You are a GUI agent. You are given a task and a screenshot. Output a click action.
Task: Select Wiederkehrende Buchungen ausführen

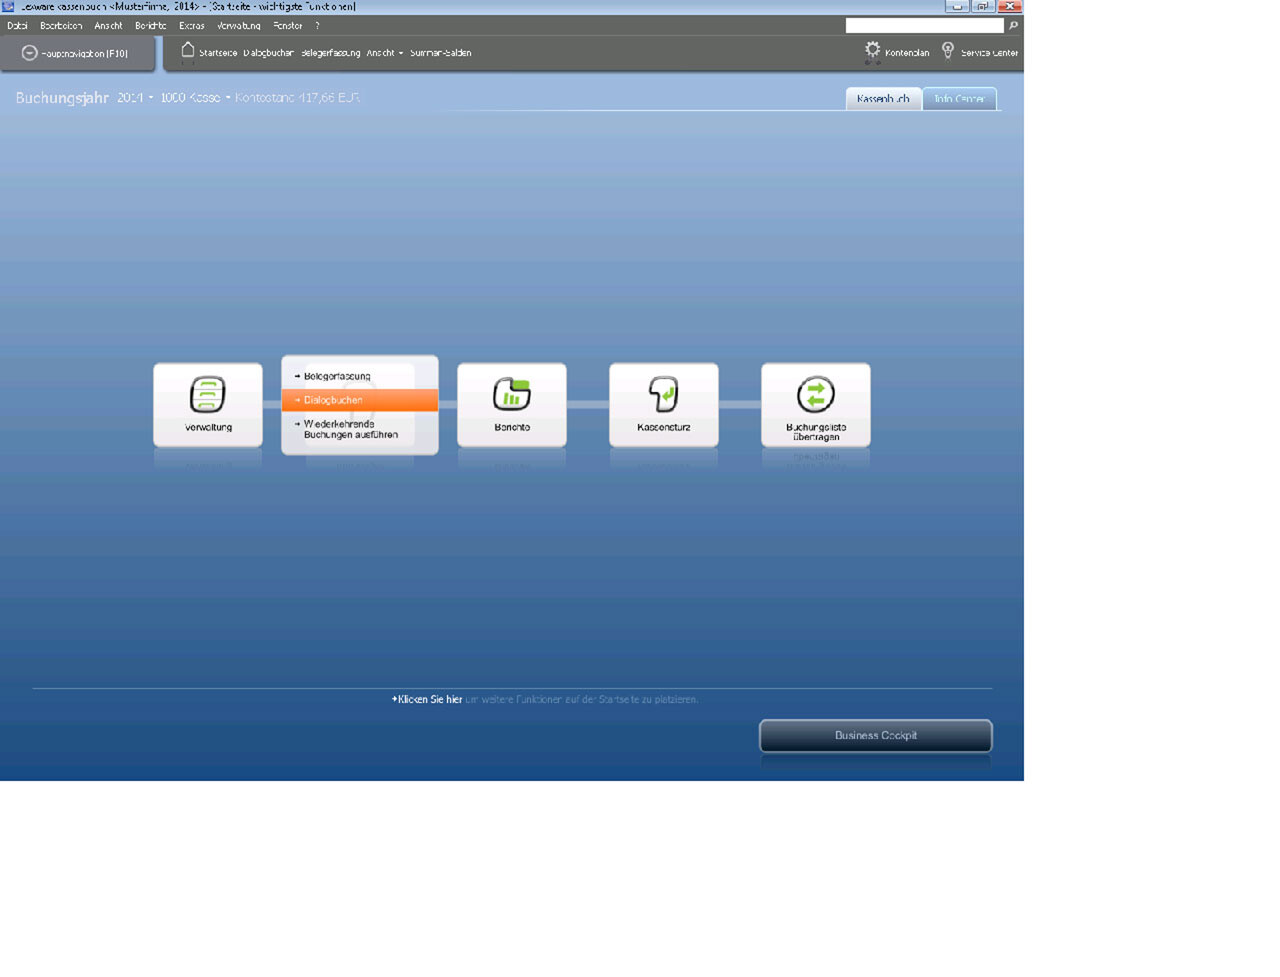pyautogui.click(x=350, y=429)
